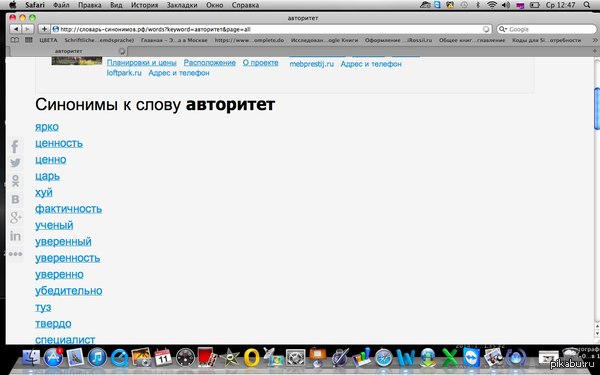The height and width of the screenshot is (375, 600).
Task: Click the URL address field
Action: point(271,29)
